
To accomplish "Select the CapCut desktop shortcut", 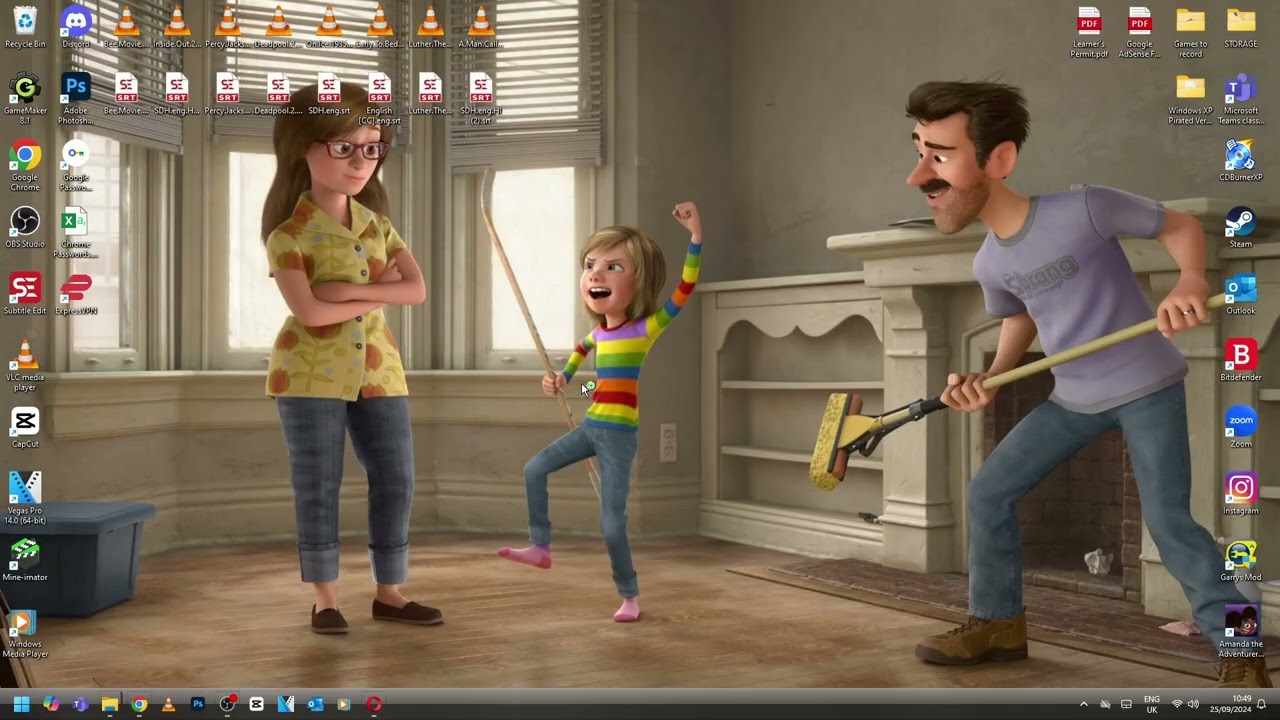I will point(25,427).
